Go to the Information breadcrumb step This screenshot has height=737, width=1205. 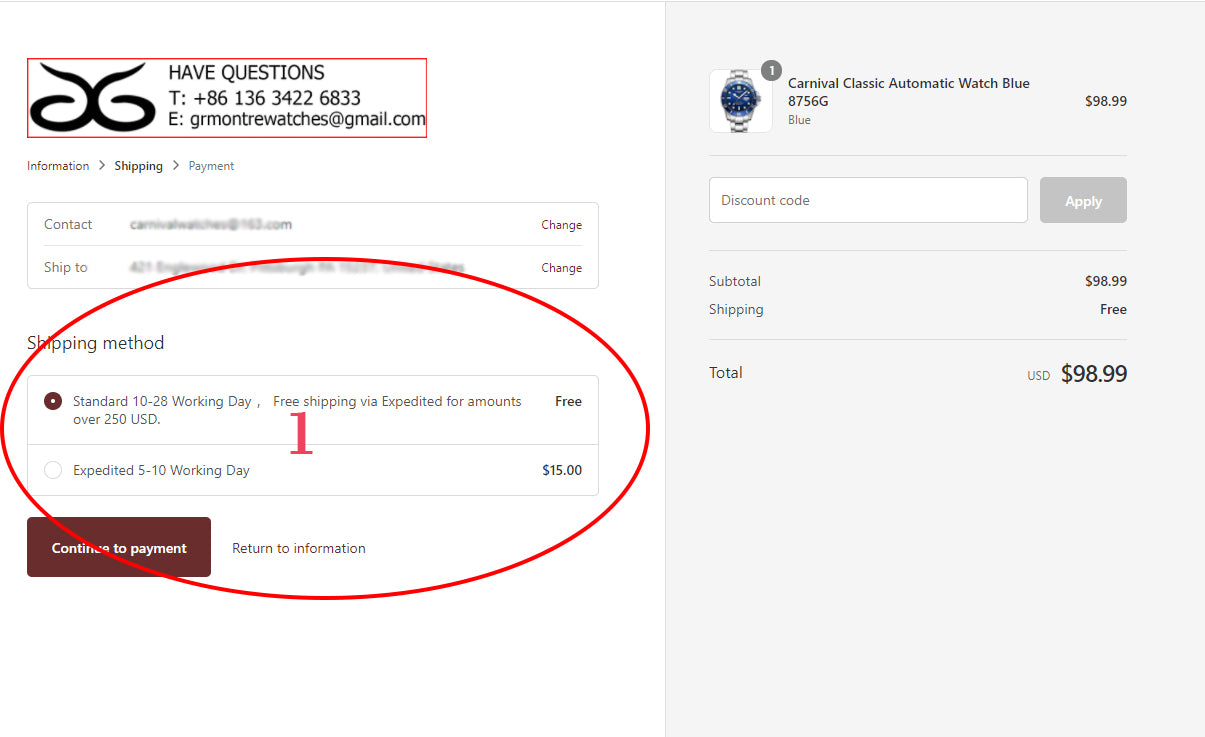click(58, 166)
